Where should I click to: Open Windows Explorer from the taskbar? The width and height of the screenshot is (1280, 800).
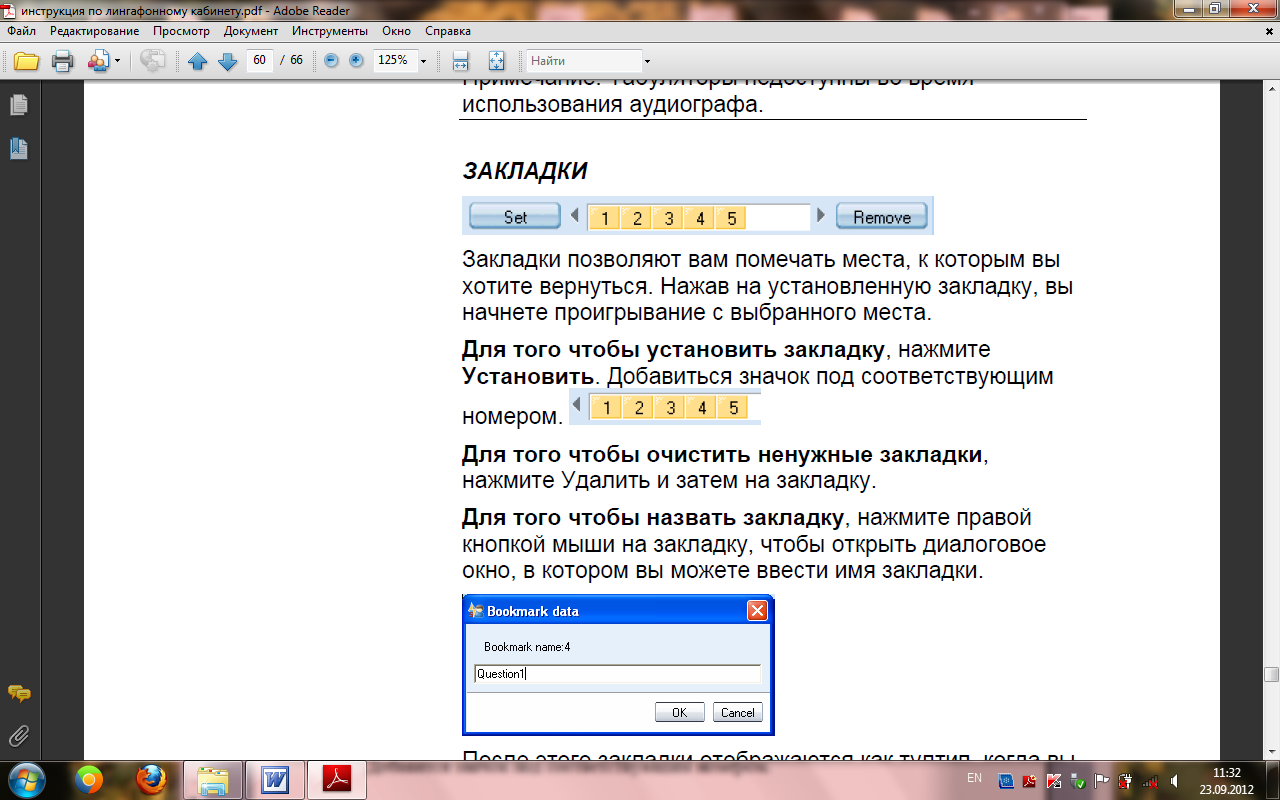[213, 780]
